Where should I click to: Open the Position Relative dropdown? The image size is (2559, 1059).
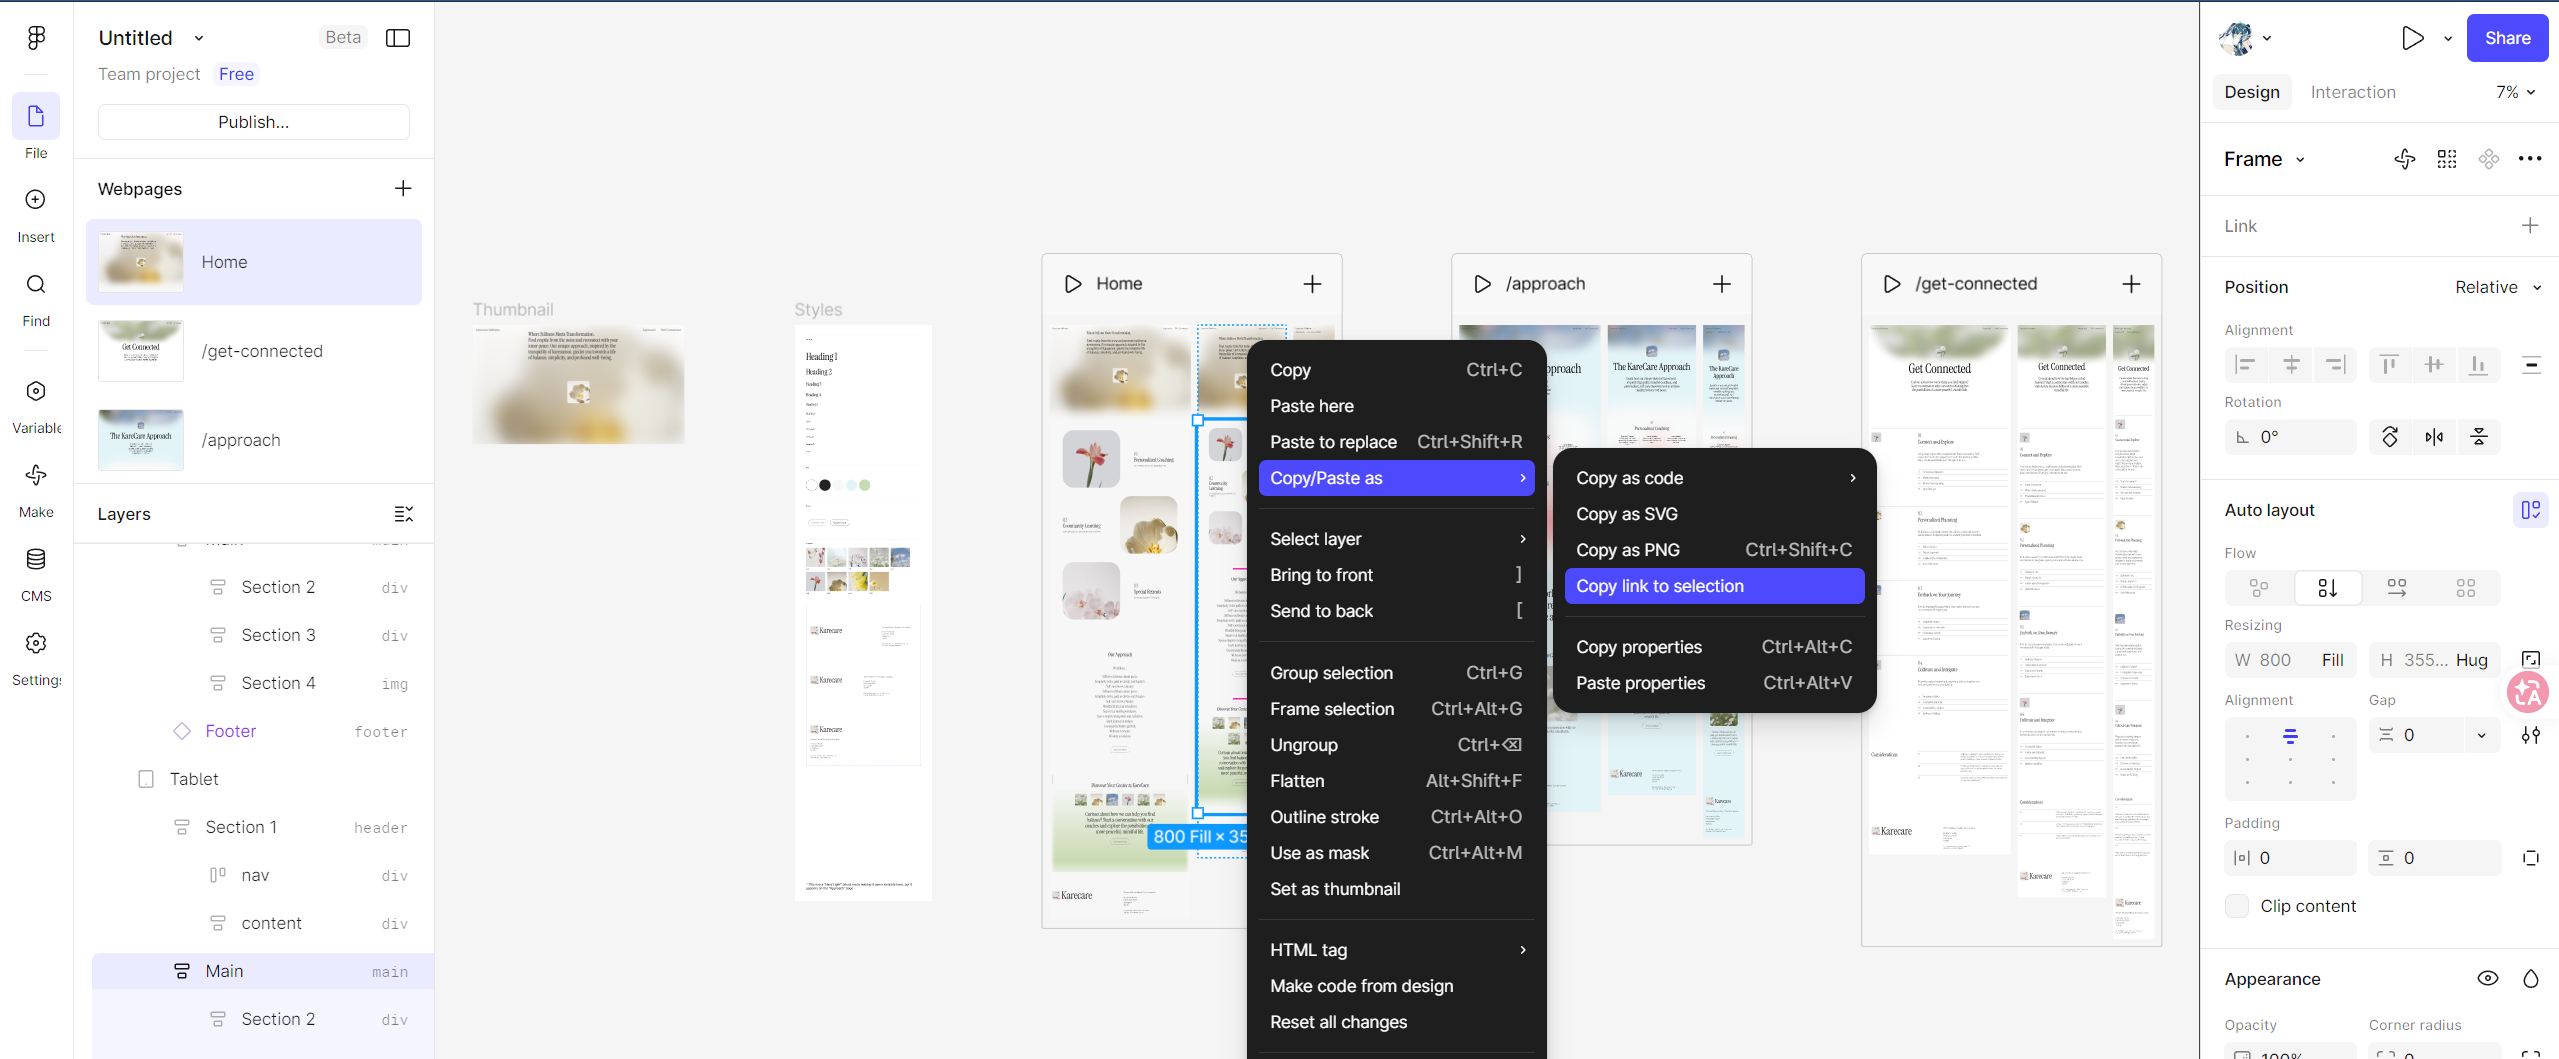pyautogui.click(x=2497, y=287)
